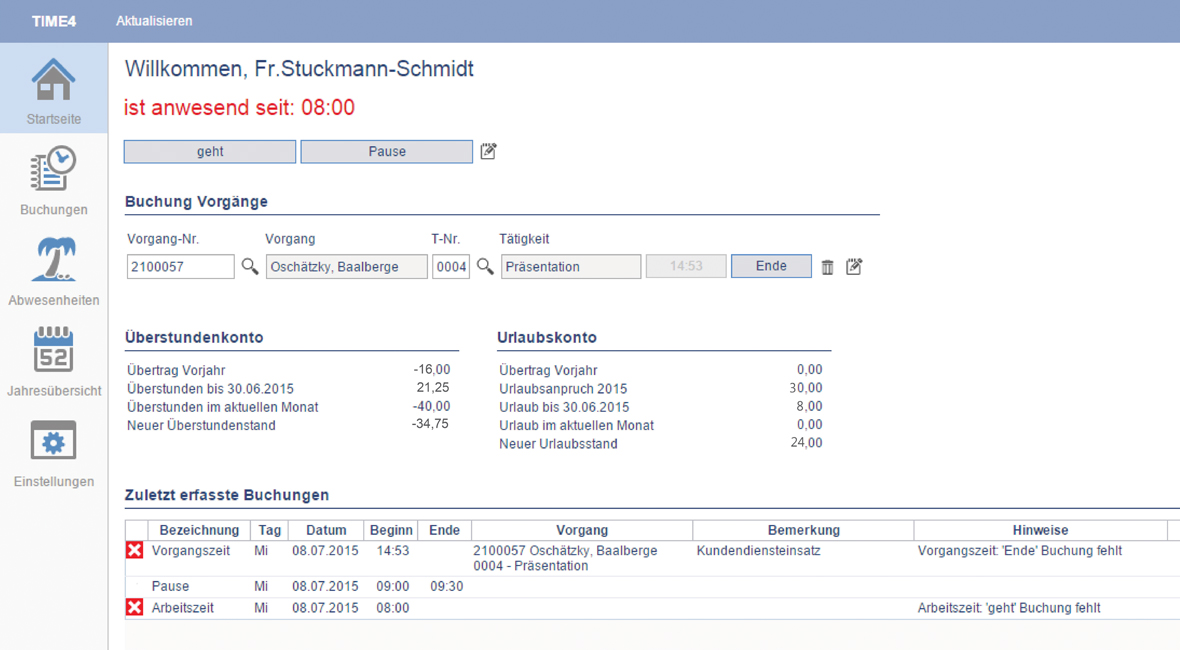Search Vorgang-Nr. with the magnifier icon
The height and width of the screenshot is (650, 1180).
[250, 267]
